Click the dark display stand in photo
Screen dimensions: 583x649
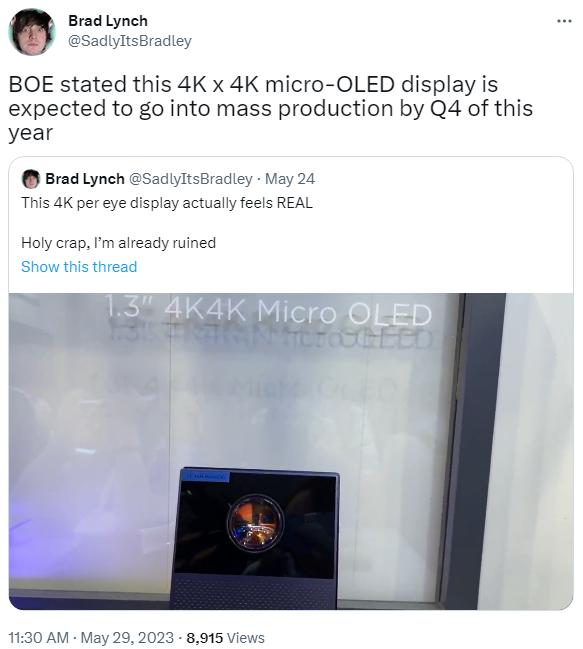255,538
